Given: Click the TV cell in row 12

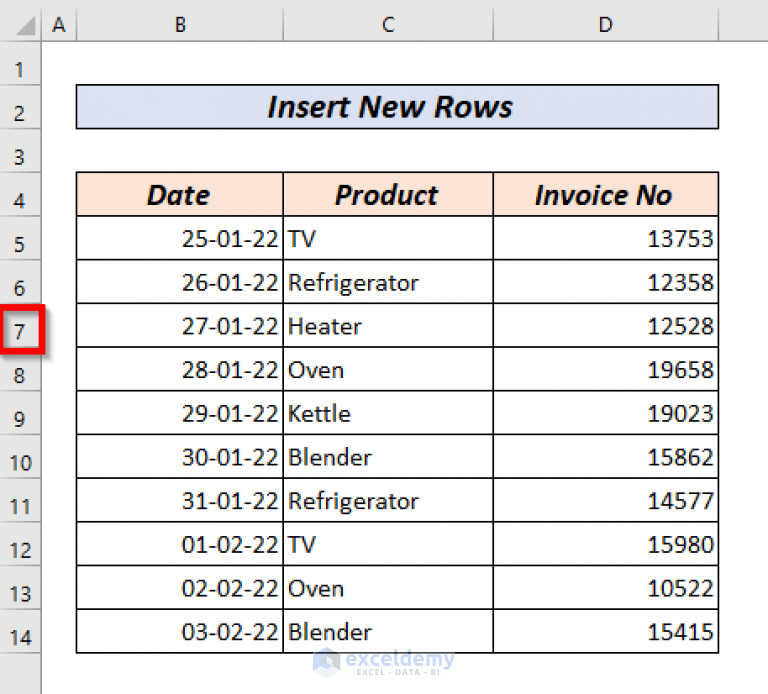Looking at the screenshot, I should (x=388, y=544).
